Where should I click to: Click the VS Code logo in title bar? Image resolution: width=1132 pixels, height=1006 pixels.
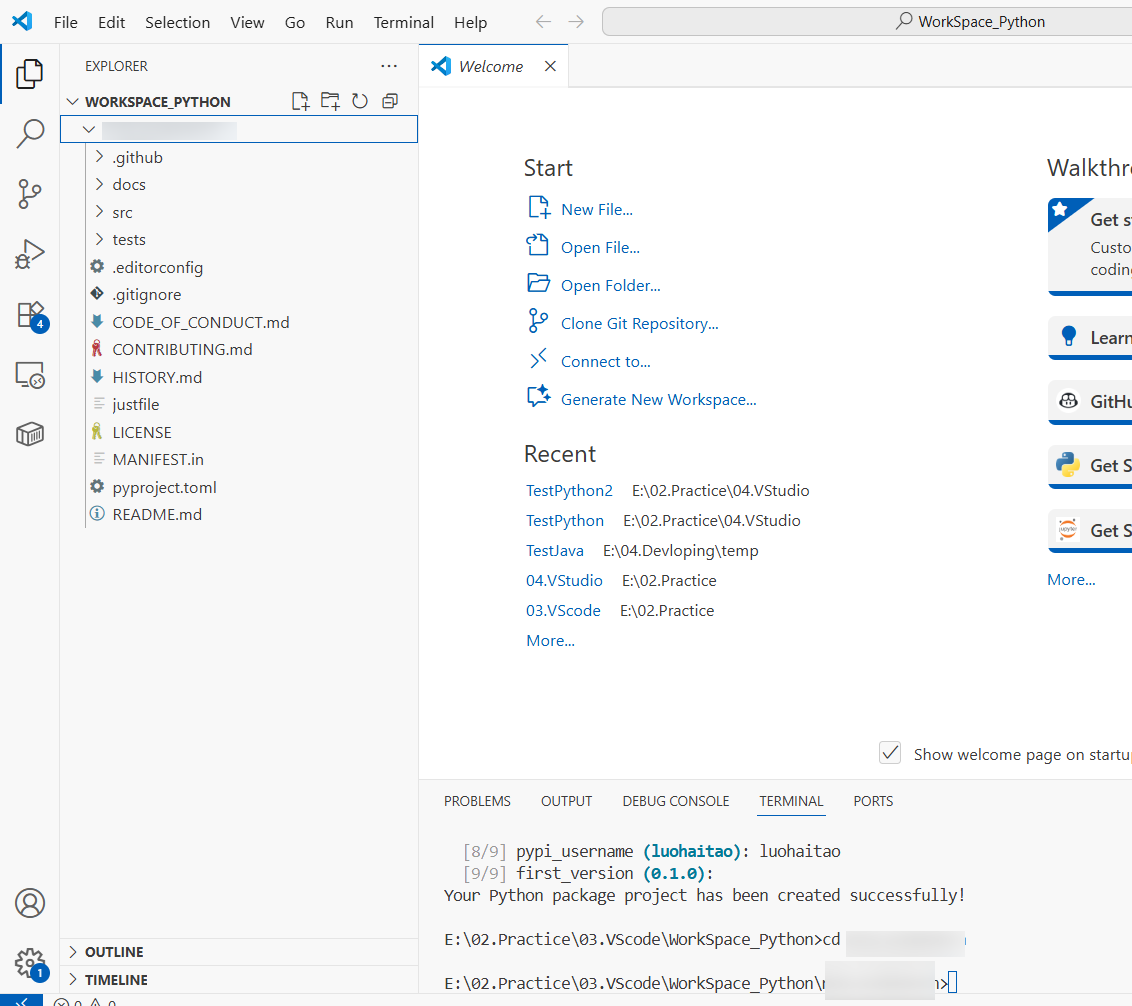[22, 21]
